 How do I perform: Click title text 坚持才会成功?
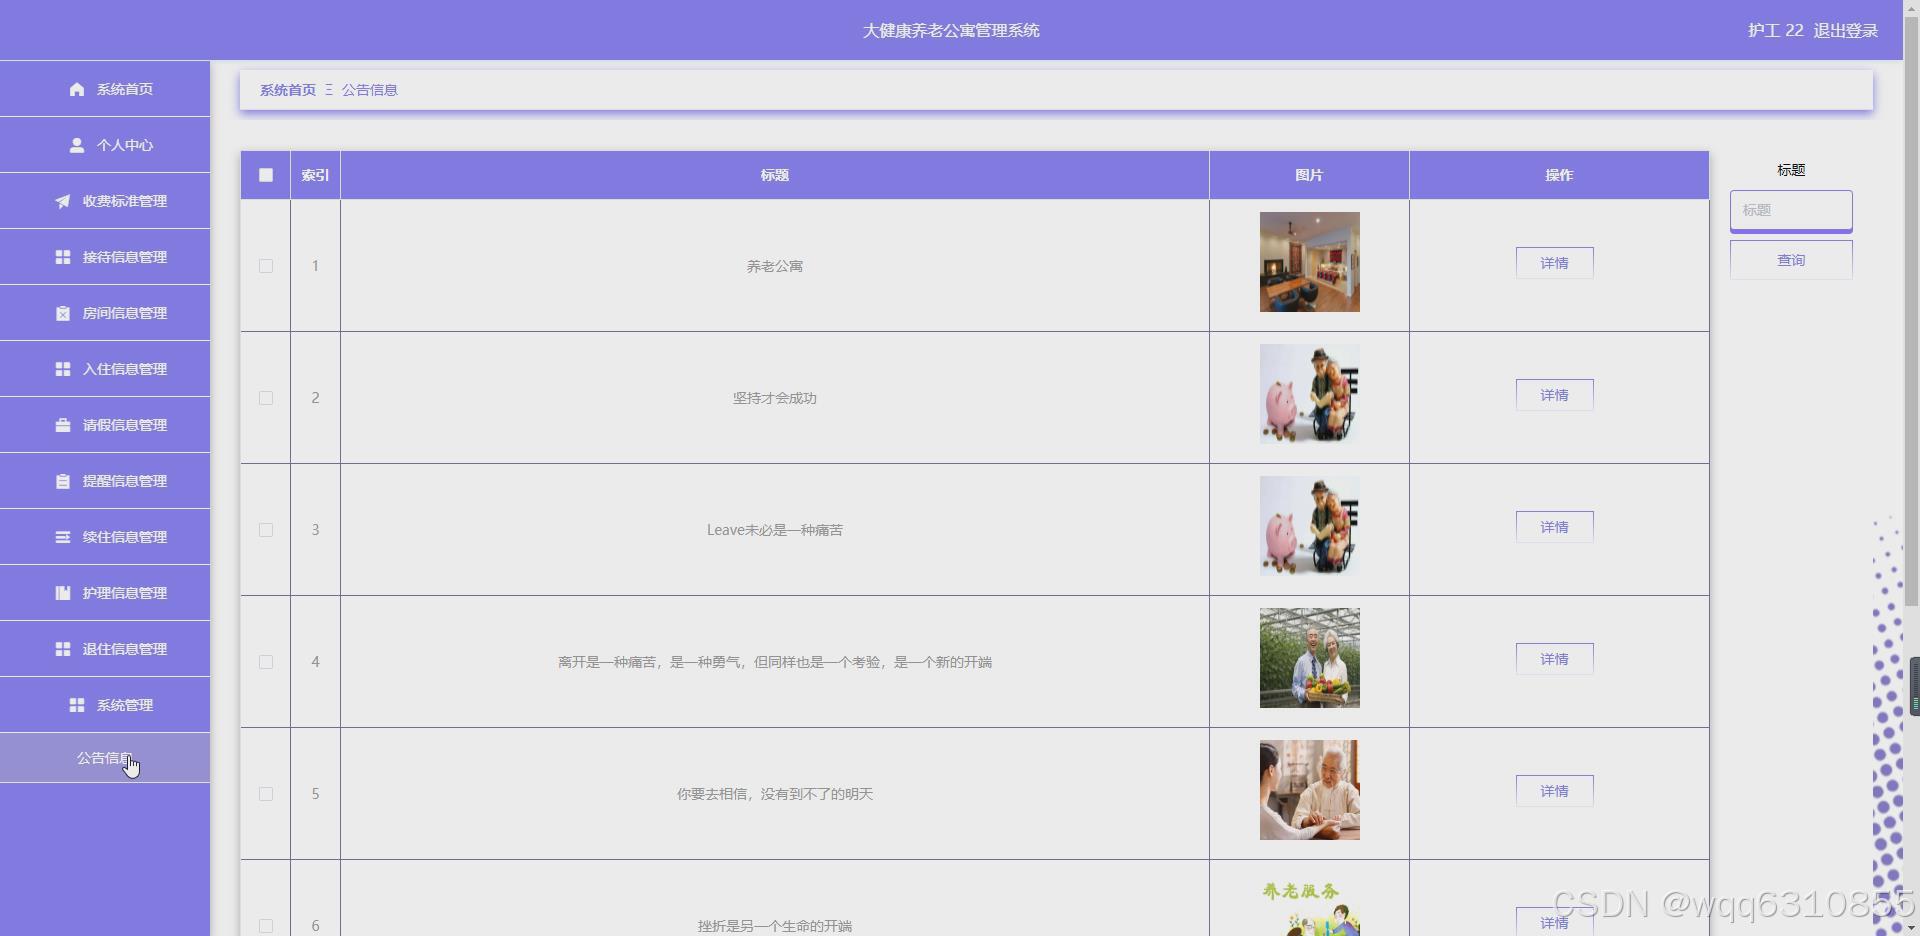[x=775, y=398]
